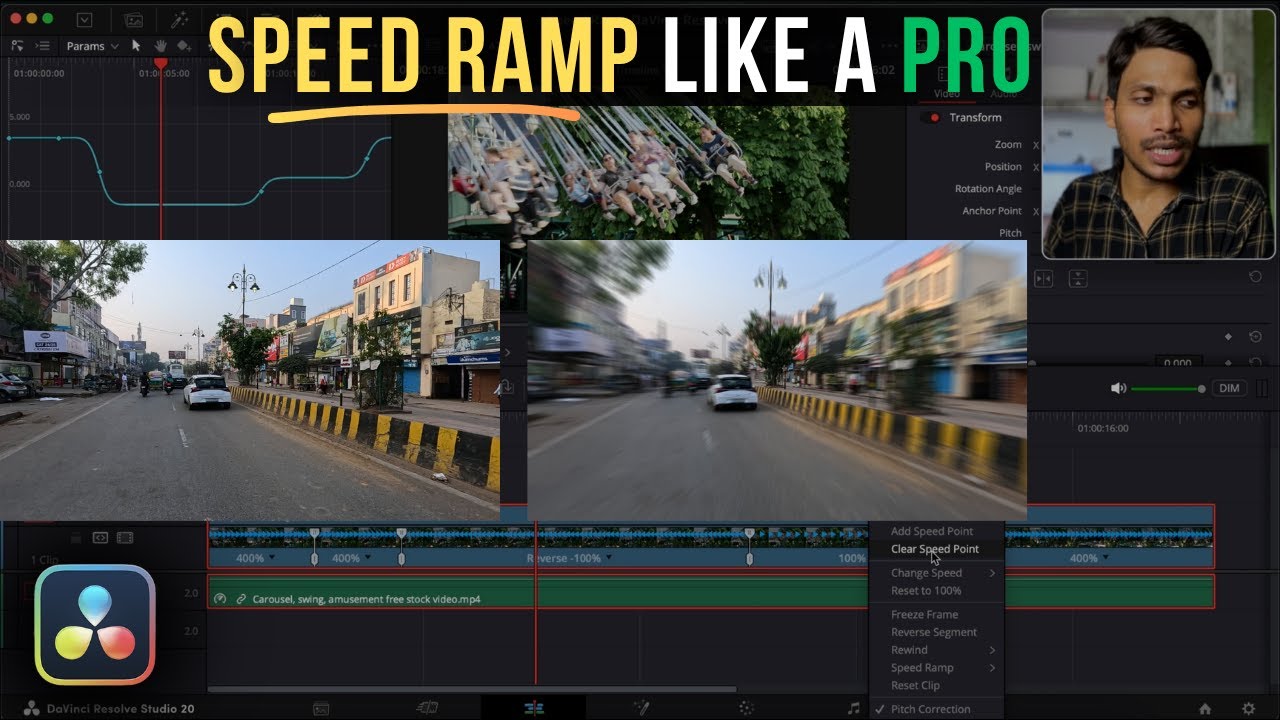This screenshot has width=1280, height=720.
Task: Click the list lines icon beside Params
Action: [x=45, y=46]
